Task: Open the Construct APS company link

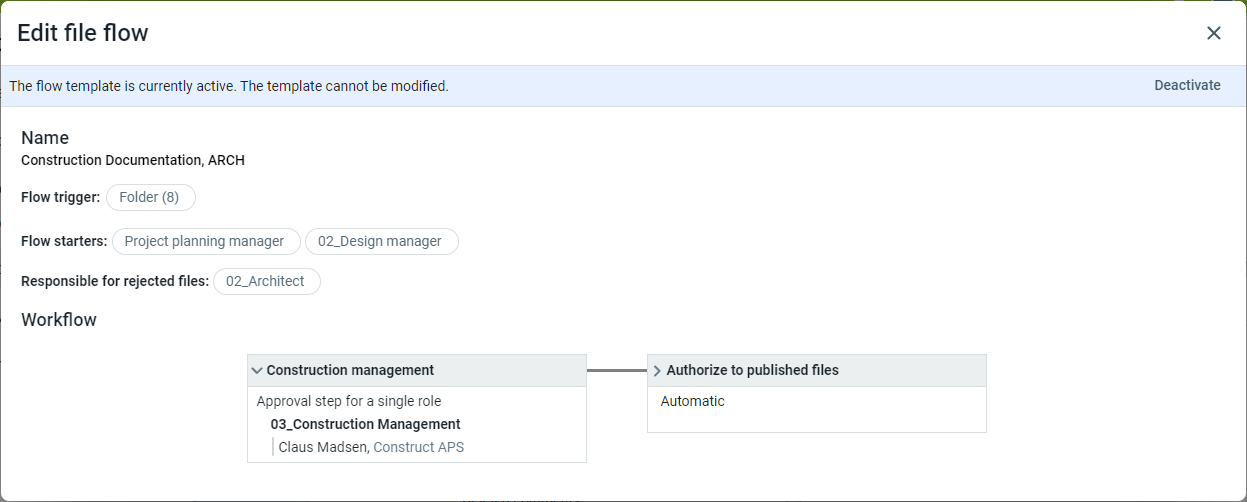Action: pos(418,447)
